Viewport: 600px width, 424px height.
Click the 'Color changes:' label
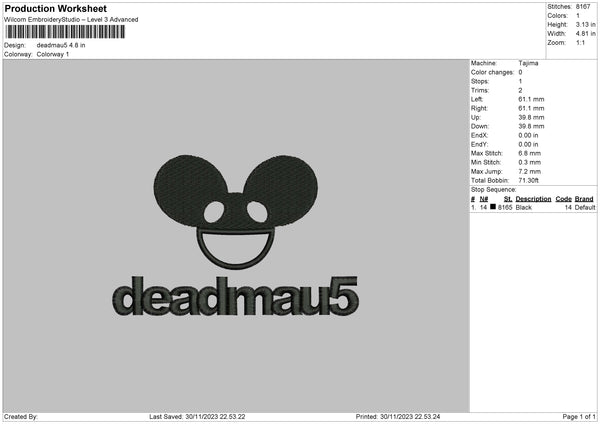[492, 72]
